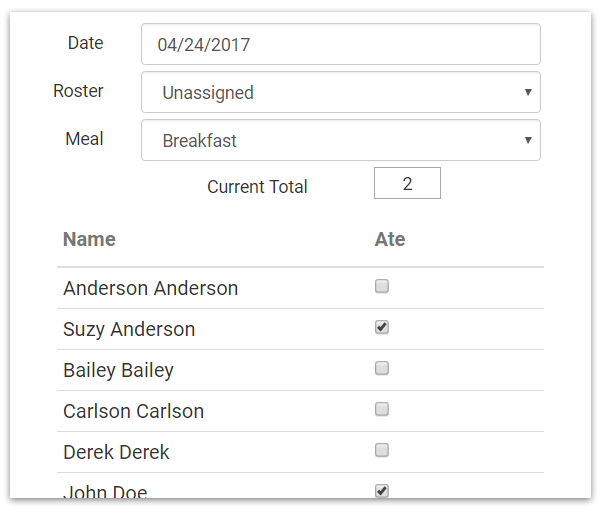Enable the Ate checkbox for Derek Derek

point(382,451)
